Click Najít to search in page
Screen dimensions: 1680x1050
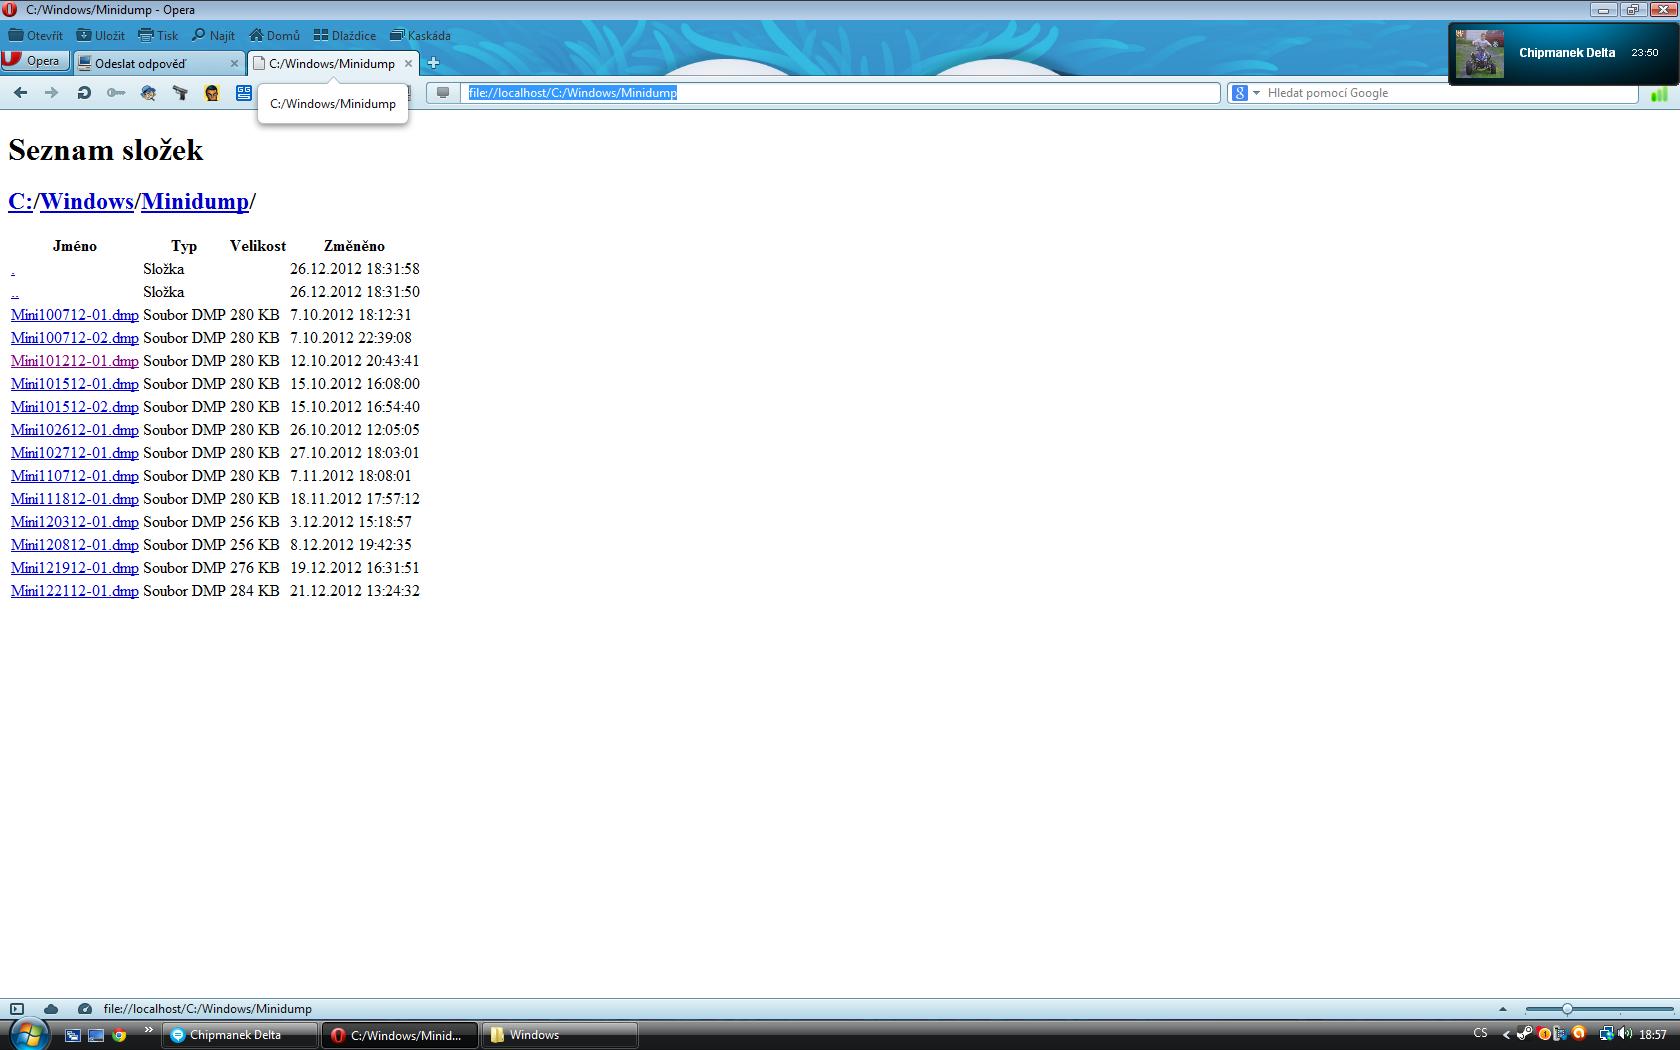[213, 35]
